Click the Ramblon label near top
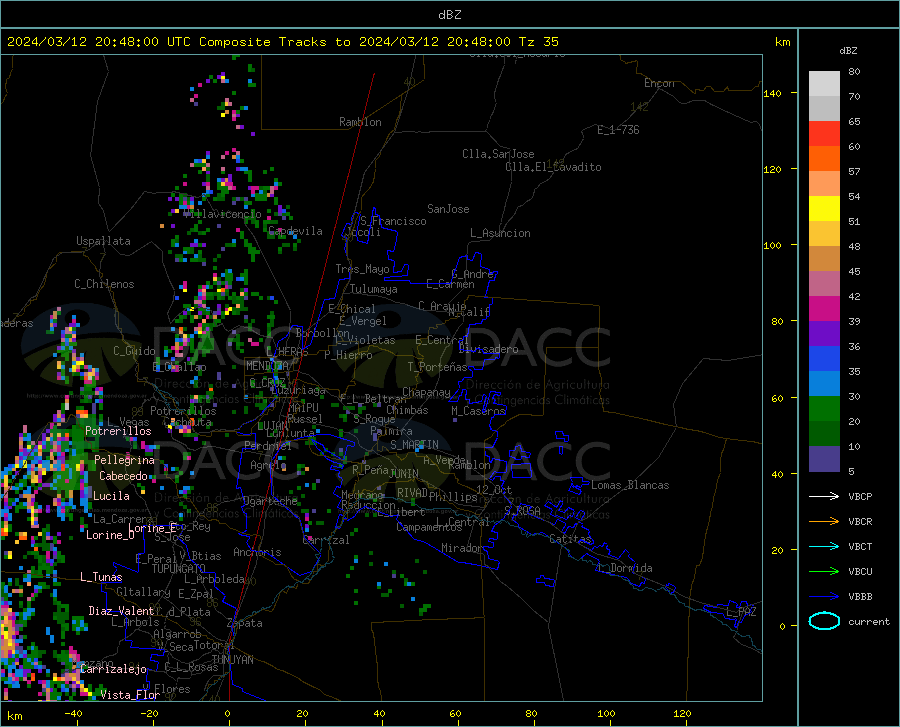The image size is (900, 727). (360, 122)
